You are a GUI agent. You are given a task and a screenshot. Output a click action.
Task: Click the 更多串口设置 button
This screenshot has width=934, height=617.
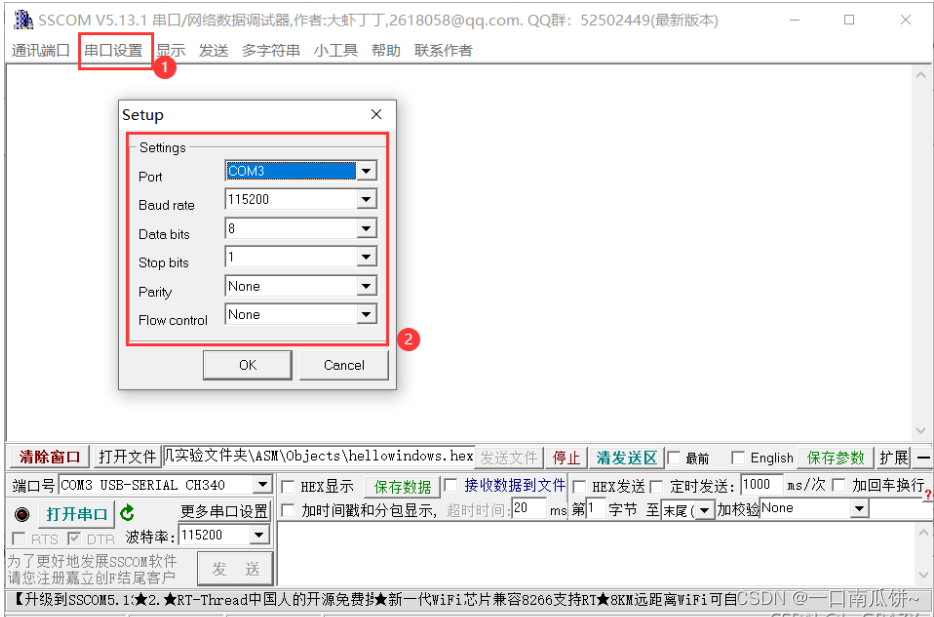[225, 511]
